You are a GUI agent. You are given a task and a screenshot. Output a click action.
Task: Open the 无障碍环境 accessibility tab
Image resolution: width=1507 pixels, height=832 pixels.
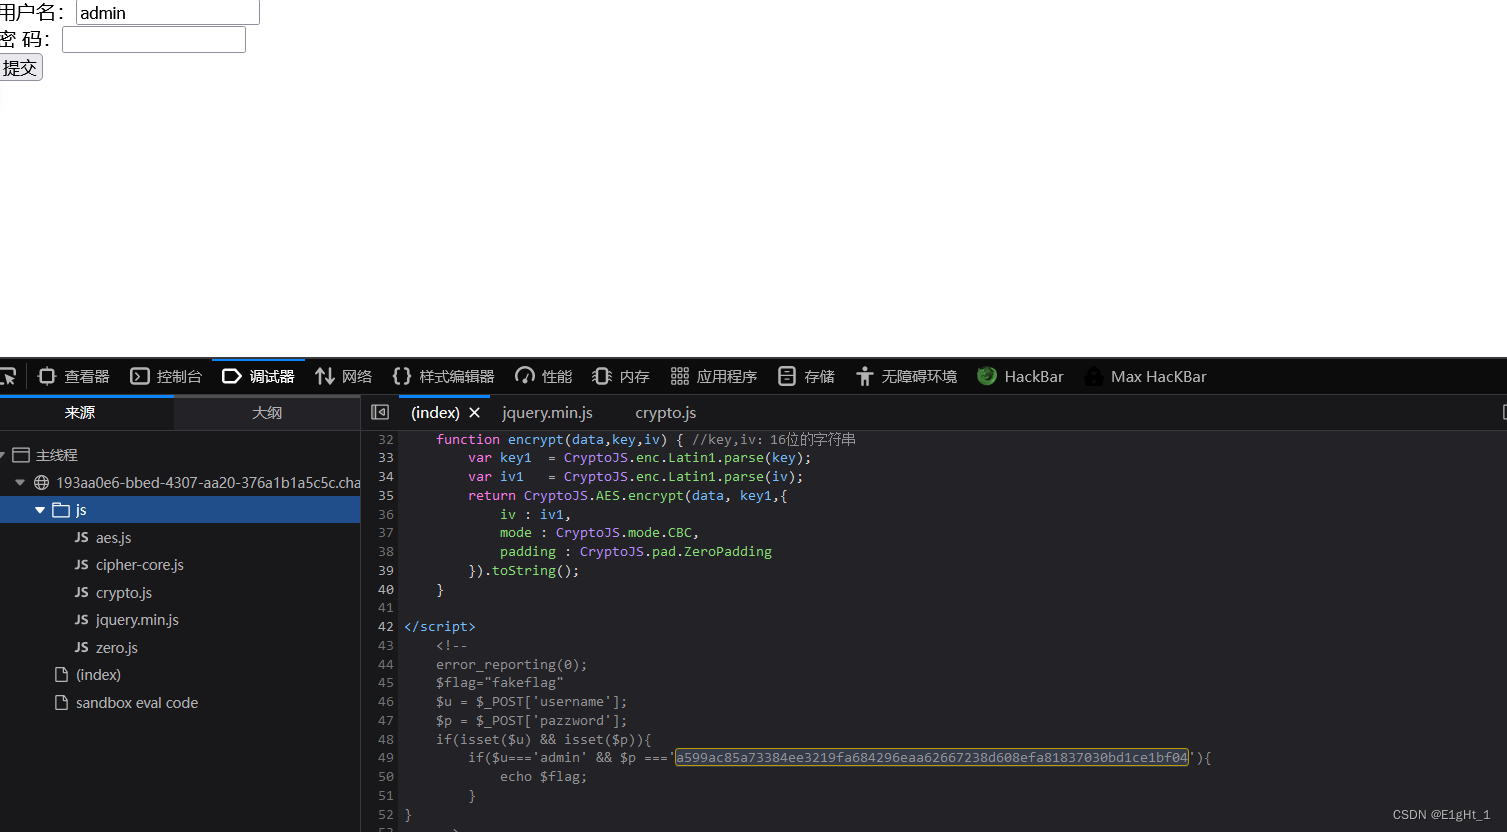(x=907, y=376)
